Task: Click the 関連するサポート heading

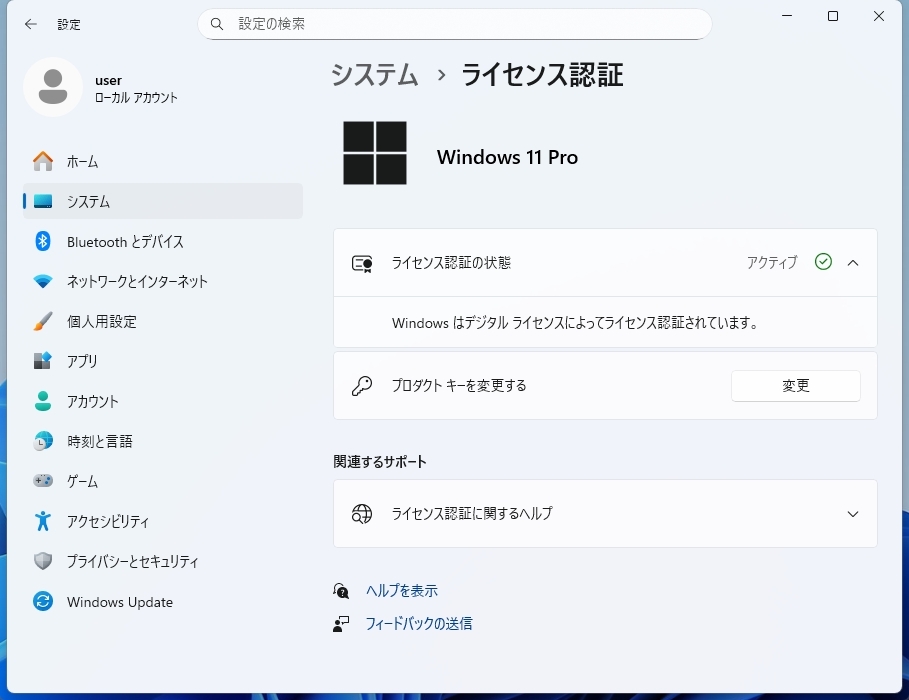Action: 380,462
